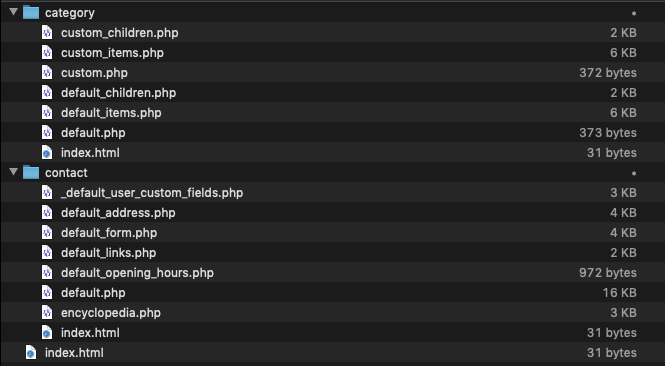Viewport: 665px width, 366px height.
Task: Select the 16 KB default.php file
Action: tap(332, 293)
